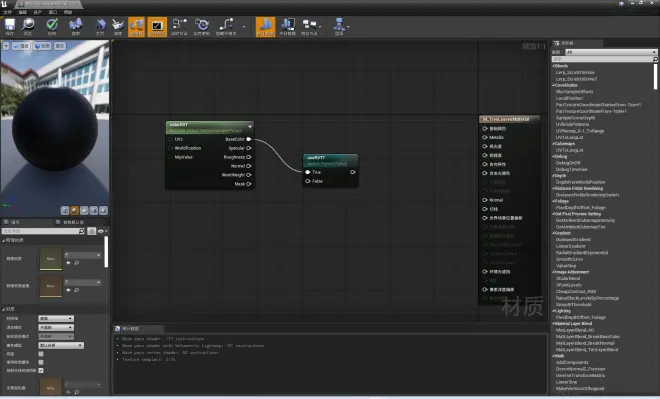Set preview mesh to cube shape
The height and width of the screenshot is (399, 660).
(94, 210)
